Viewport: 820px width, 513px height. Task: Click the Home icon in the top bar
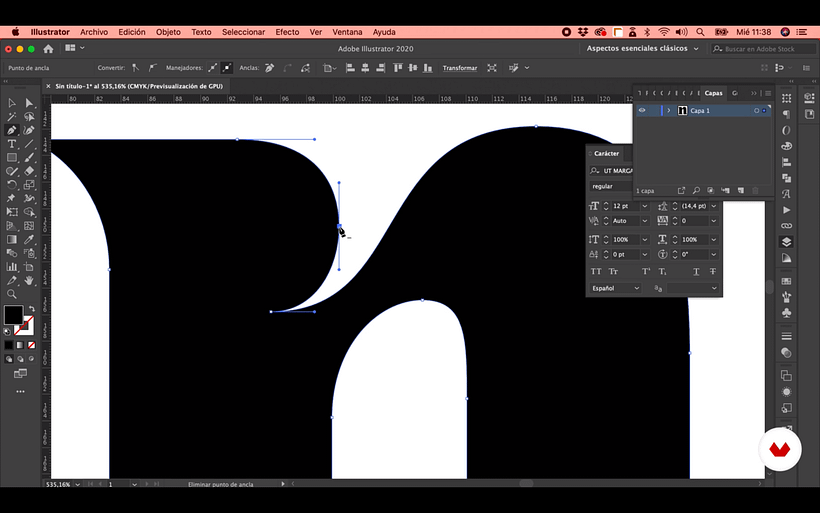point(48,48)
